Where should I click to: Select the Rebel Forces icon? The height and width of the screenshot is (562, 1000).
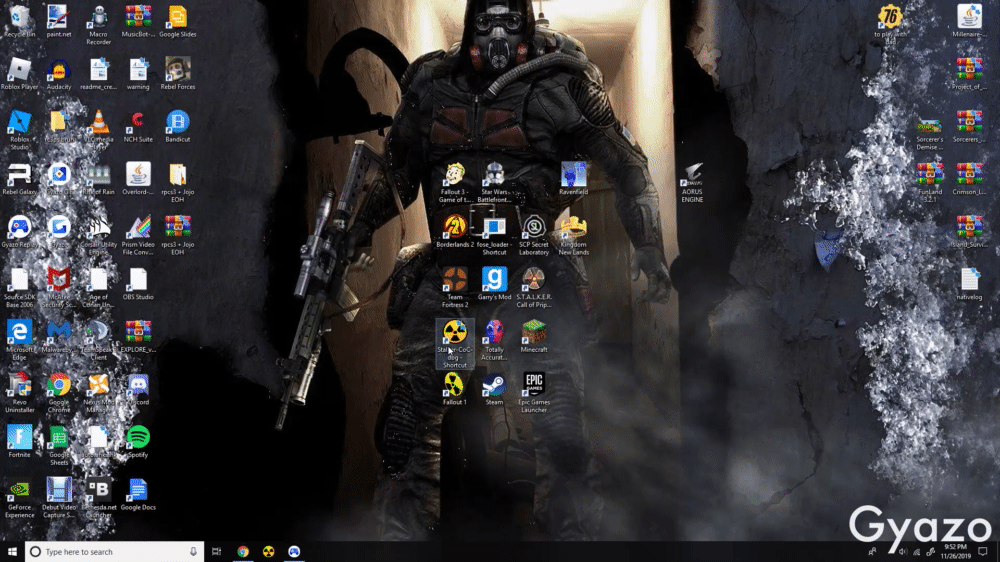tap(177, 74)
